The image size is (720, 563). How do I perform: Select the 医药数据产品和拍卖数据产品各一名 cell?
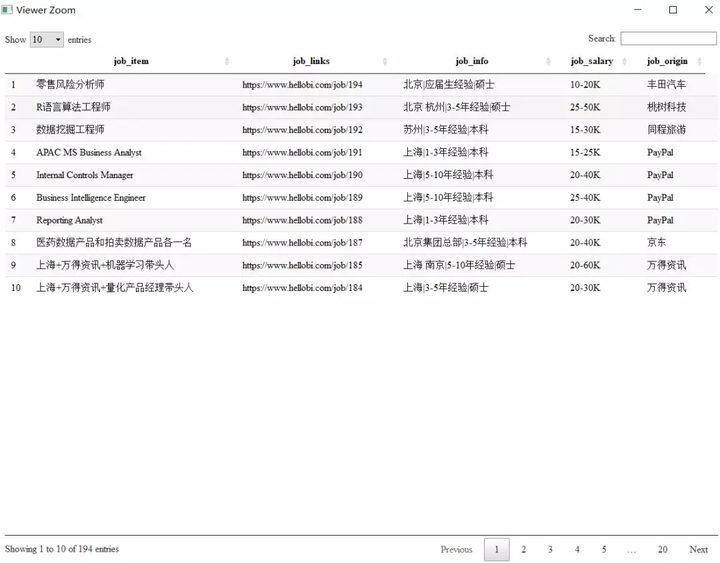[114, 242]
